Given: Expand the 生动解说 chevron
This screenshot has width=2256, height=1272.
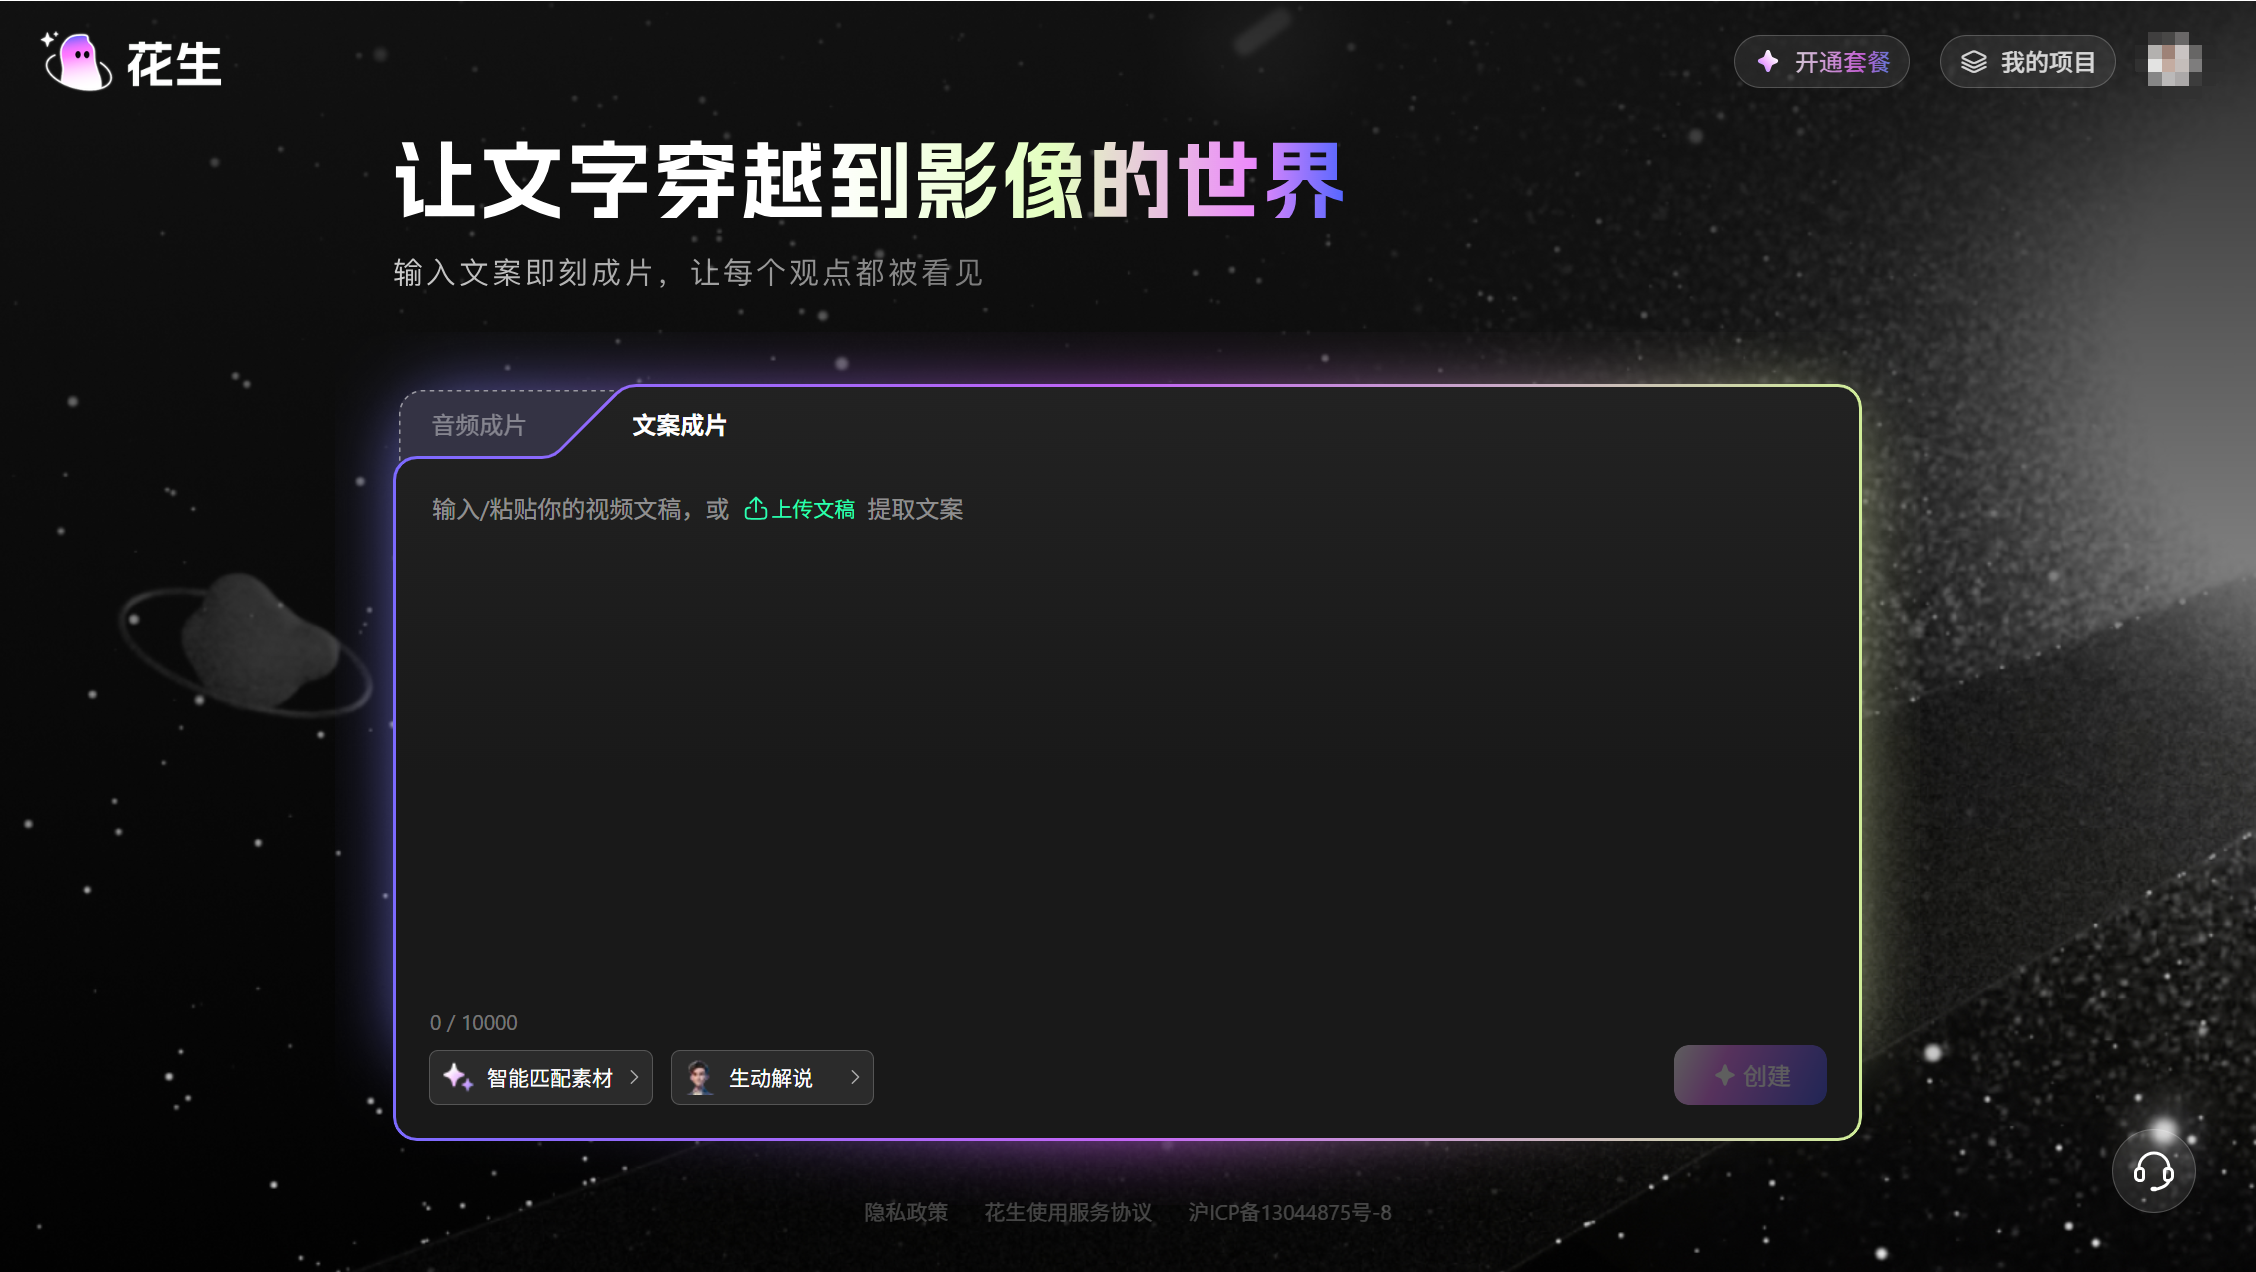Looking at the screenshot, I should (x=855, y=1077).
